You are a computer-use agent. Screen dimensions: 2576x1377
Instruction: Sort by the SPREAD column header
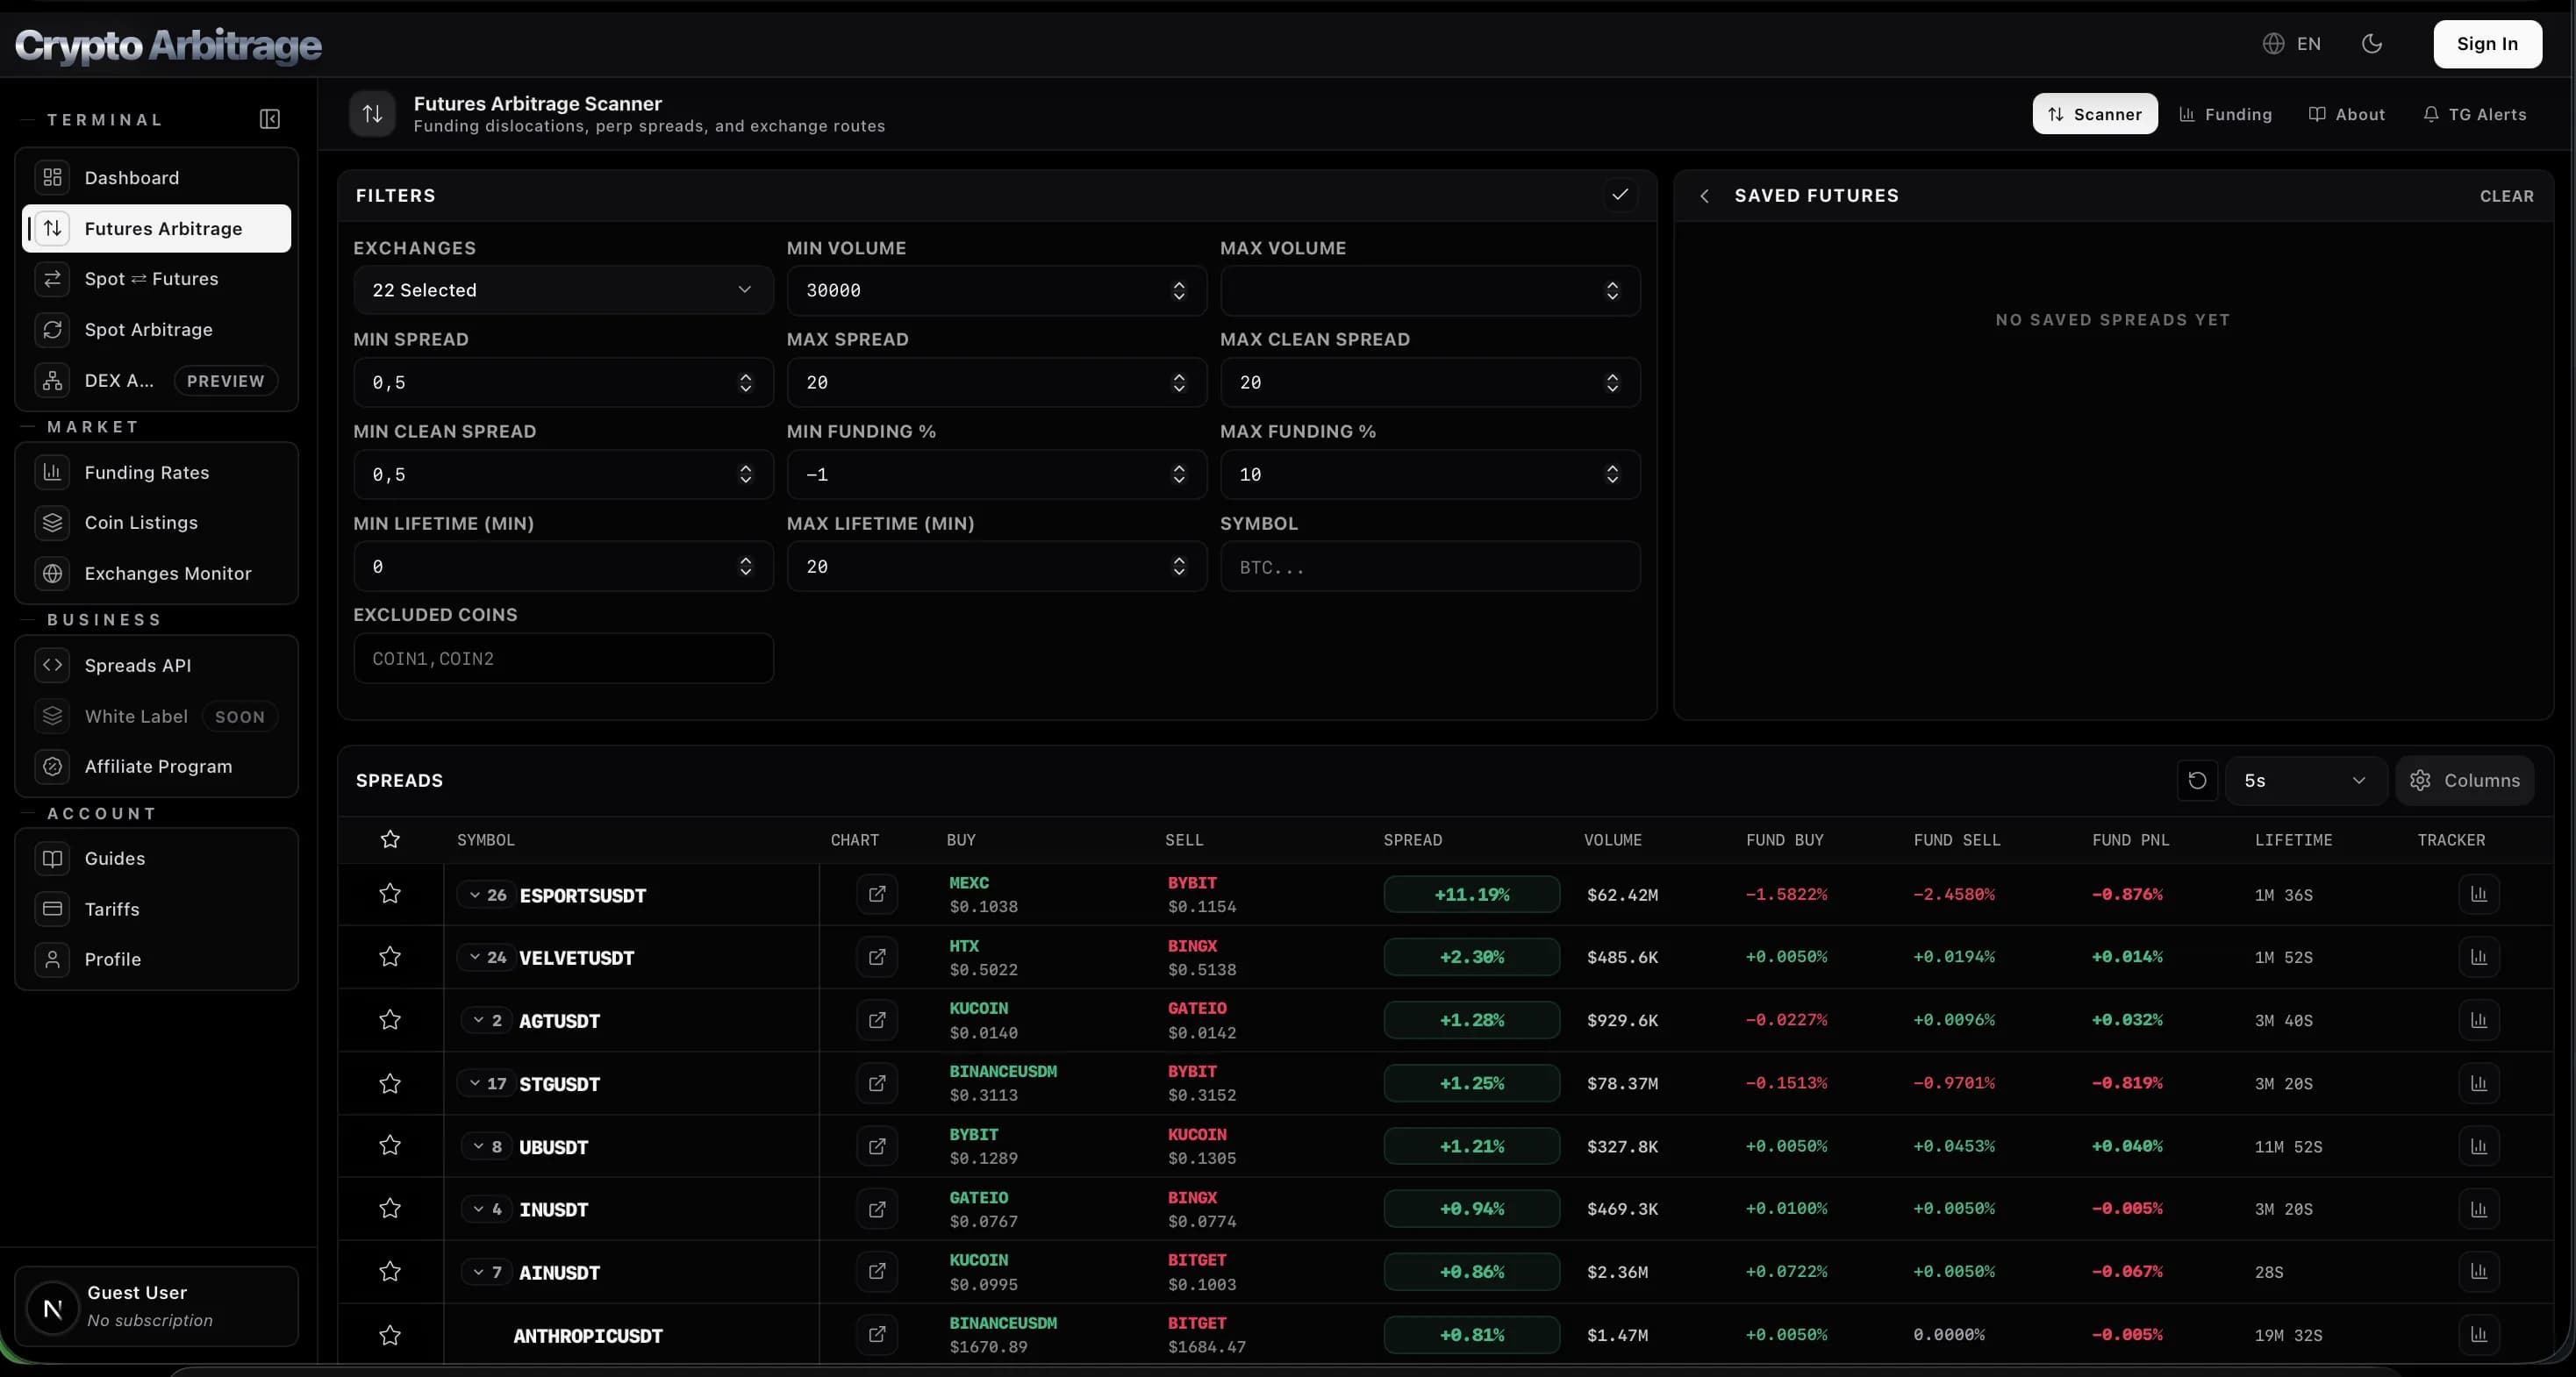coord(1412,840)
